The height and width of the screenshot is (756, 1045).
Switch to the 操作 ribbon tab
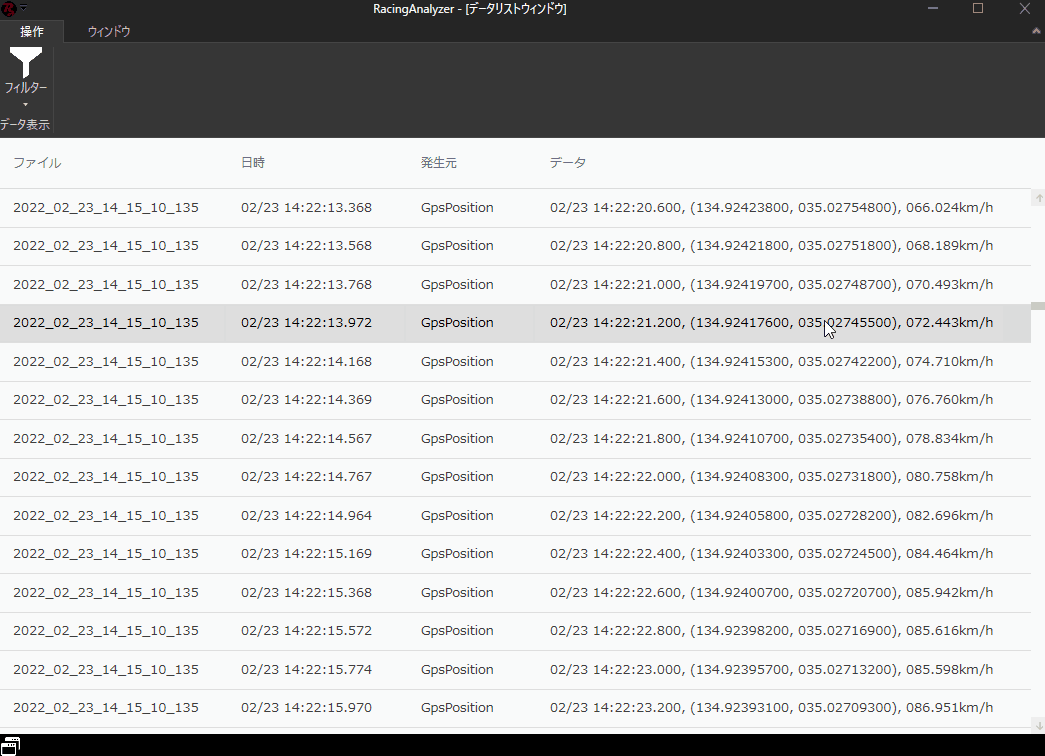tap(32, 31)
